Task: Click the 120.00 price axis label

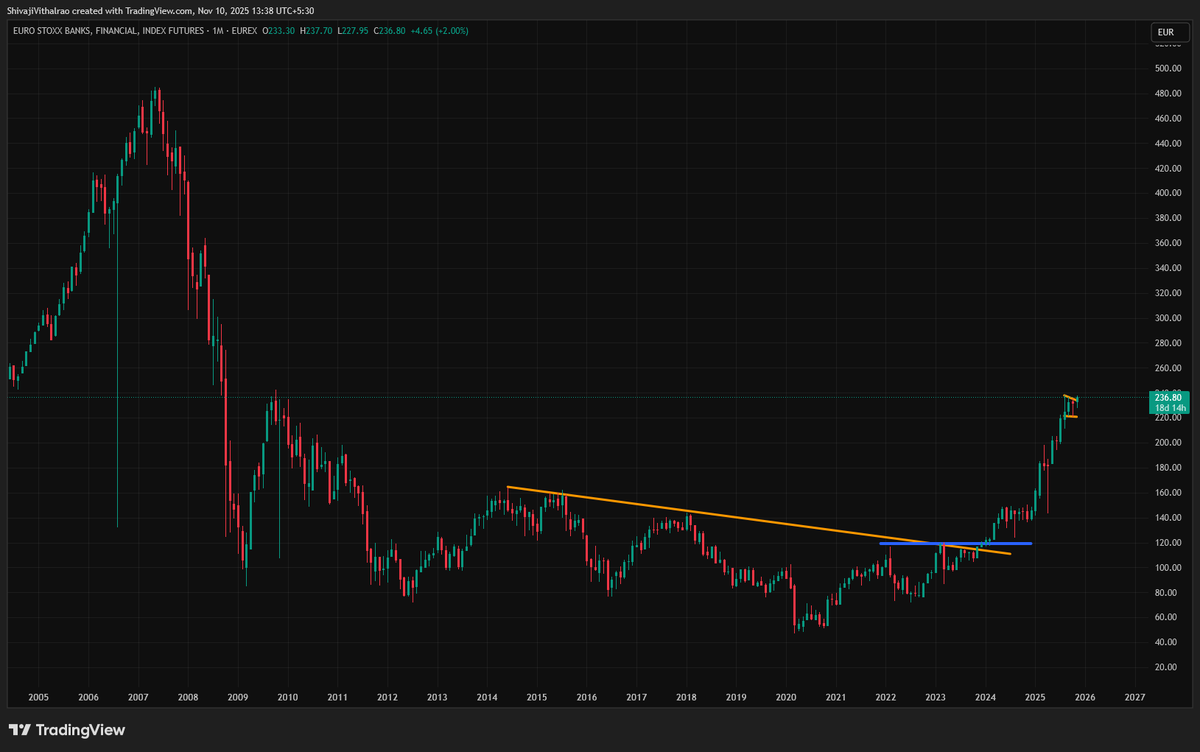Action: [x=1167, y=543]
